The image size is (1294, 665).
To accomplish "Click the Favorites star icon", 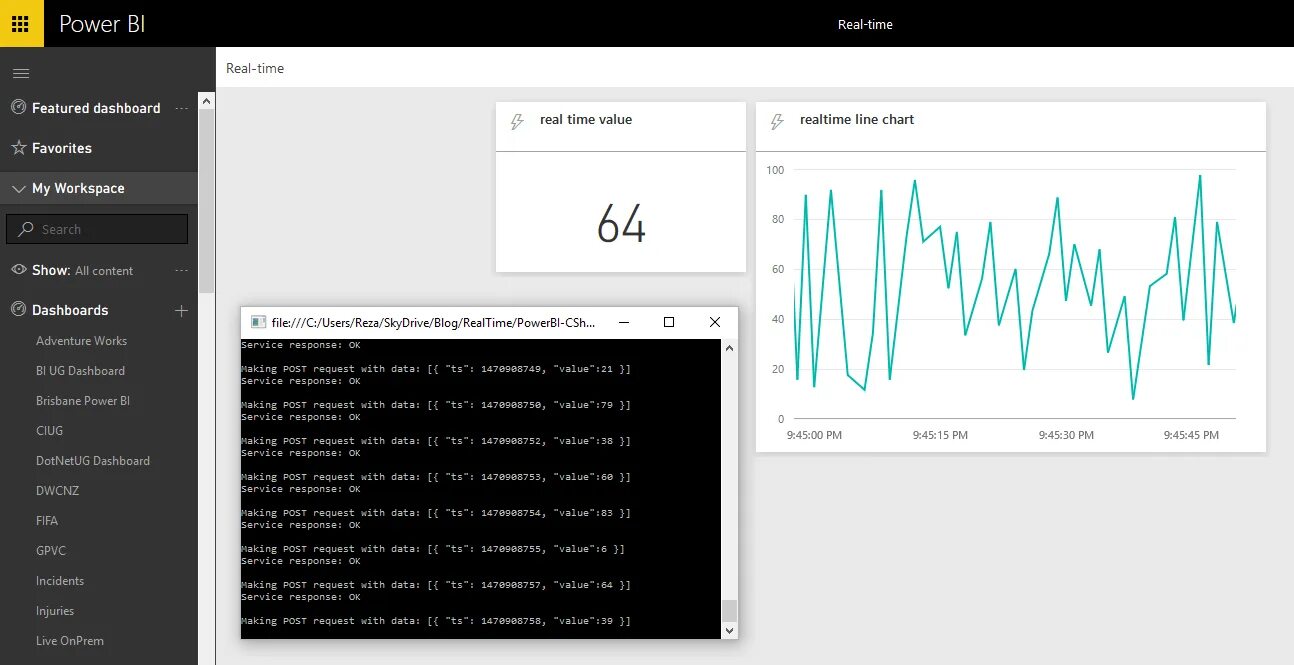I will (18, 147).
